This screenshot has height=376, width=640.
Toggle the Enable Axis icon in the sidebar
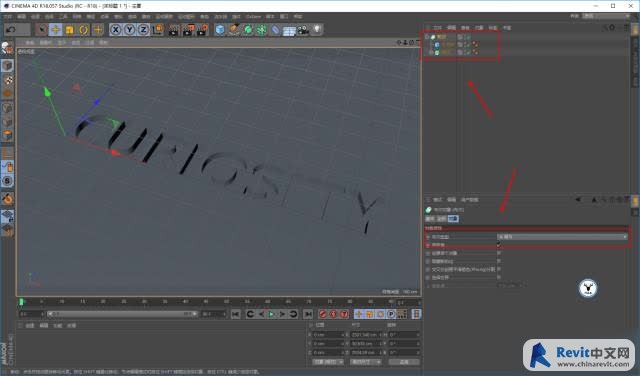click(7, 153)
